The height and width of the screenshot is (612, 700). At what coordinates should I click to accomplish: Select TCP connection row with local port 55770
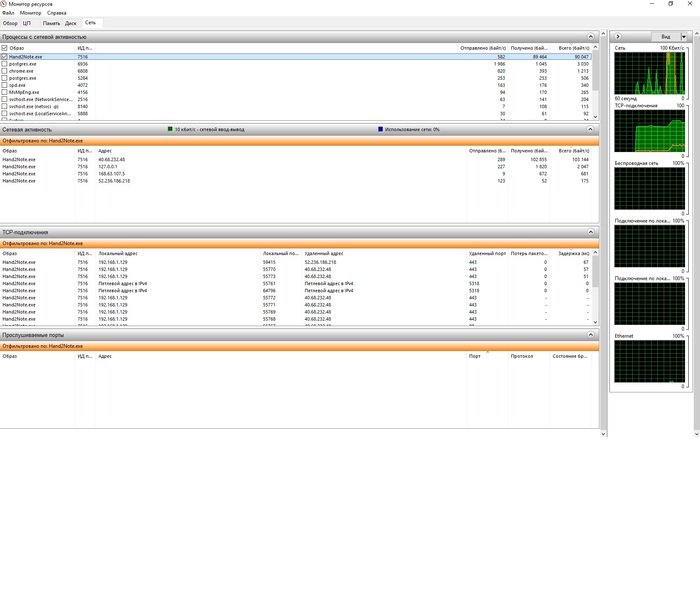[296, 269]
